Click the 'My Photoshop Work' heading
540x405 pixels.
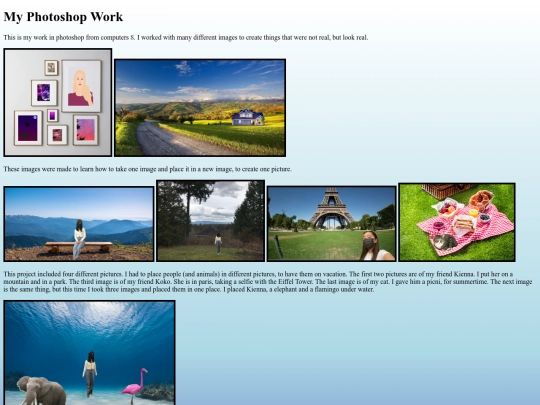click(63, 17)
